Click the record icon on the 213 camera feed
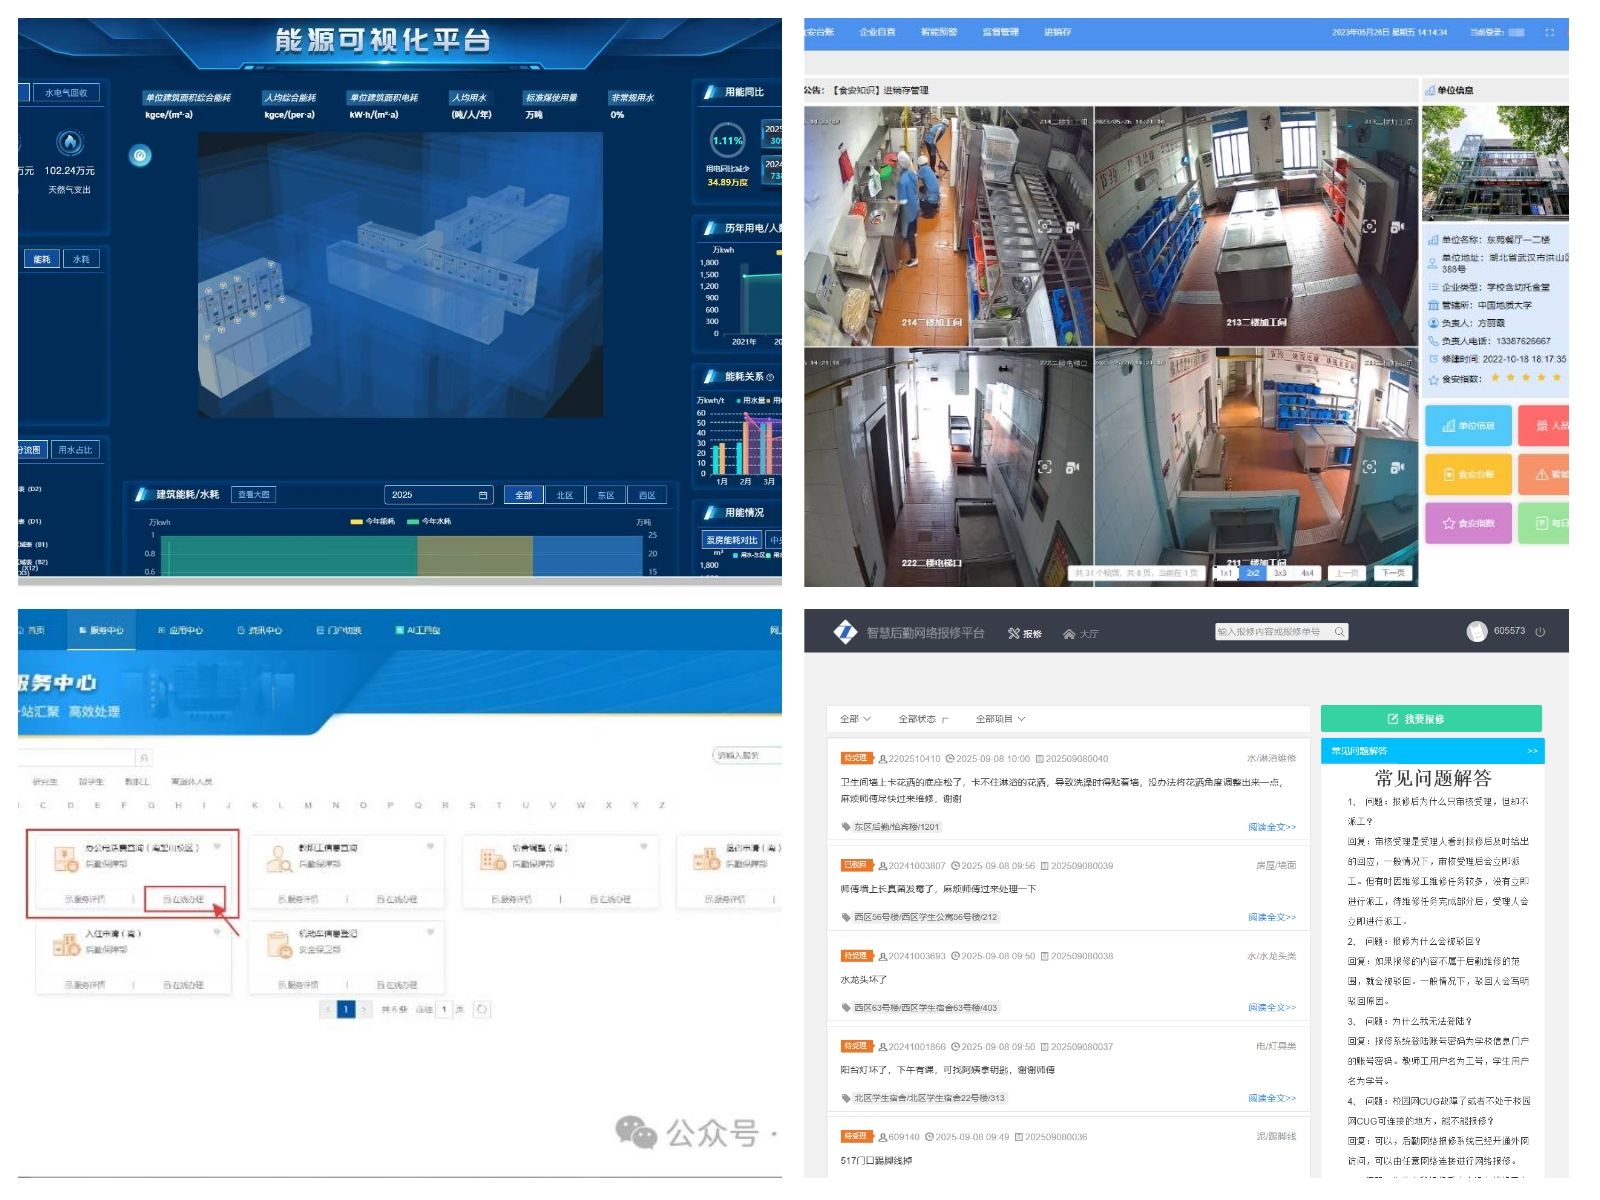Screen dimensions: 1600x1200 (x=1397, y=227)
